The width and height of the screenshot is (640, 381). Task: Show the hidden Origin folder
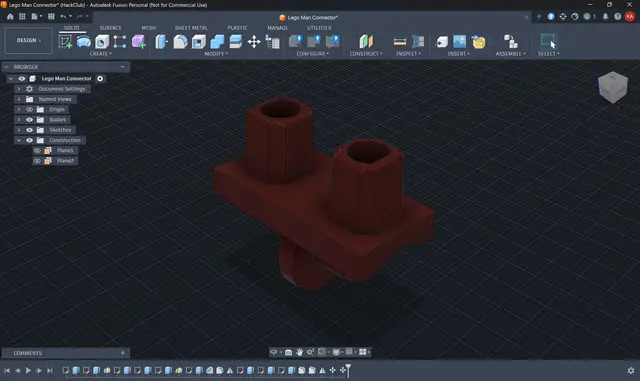(x=29, y=109)
